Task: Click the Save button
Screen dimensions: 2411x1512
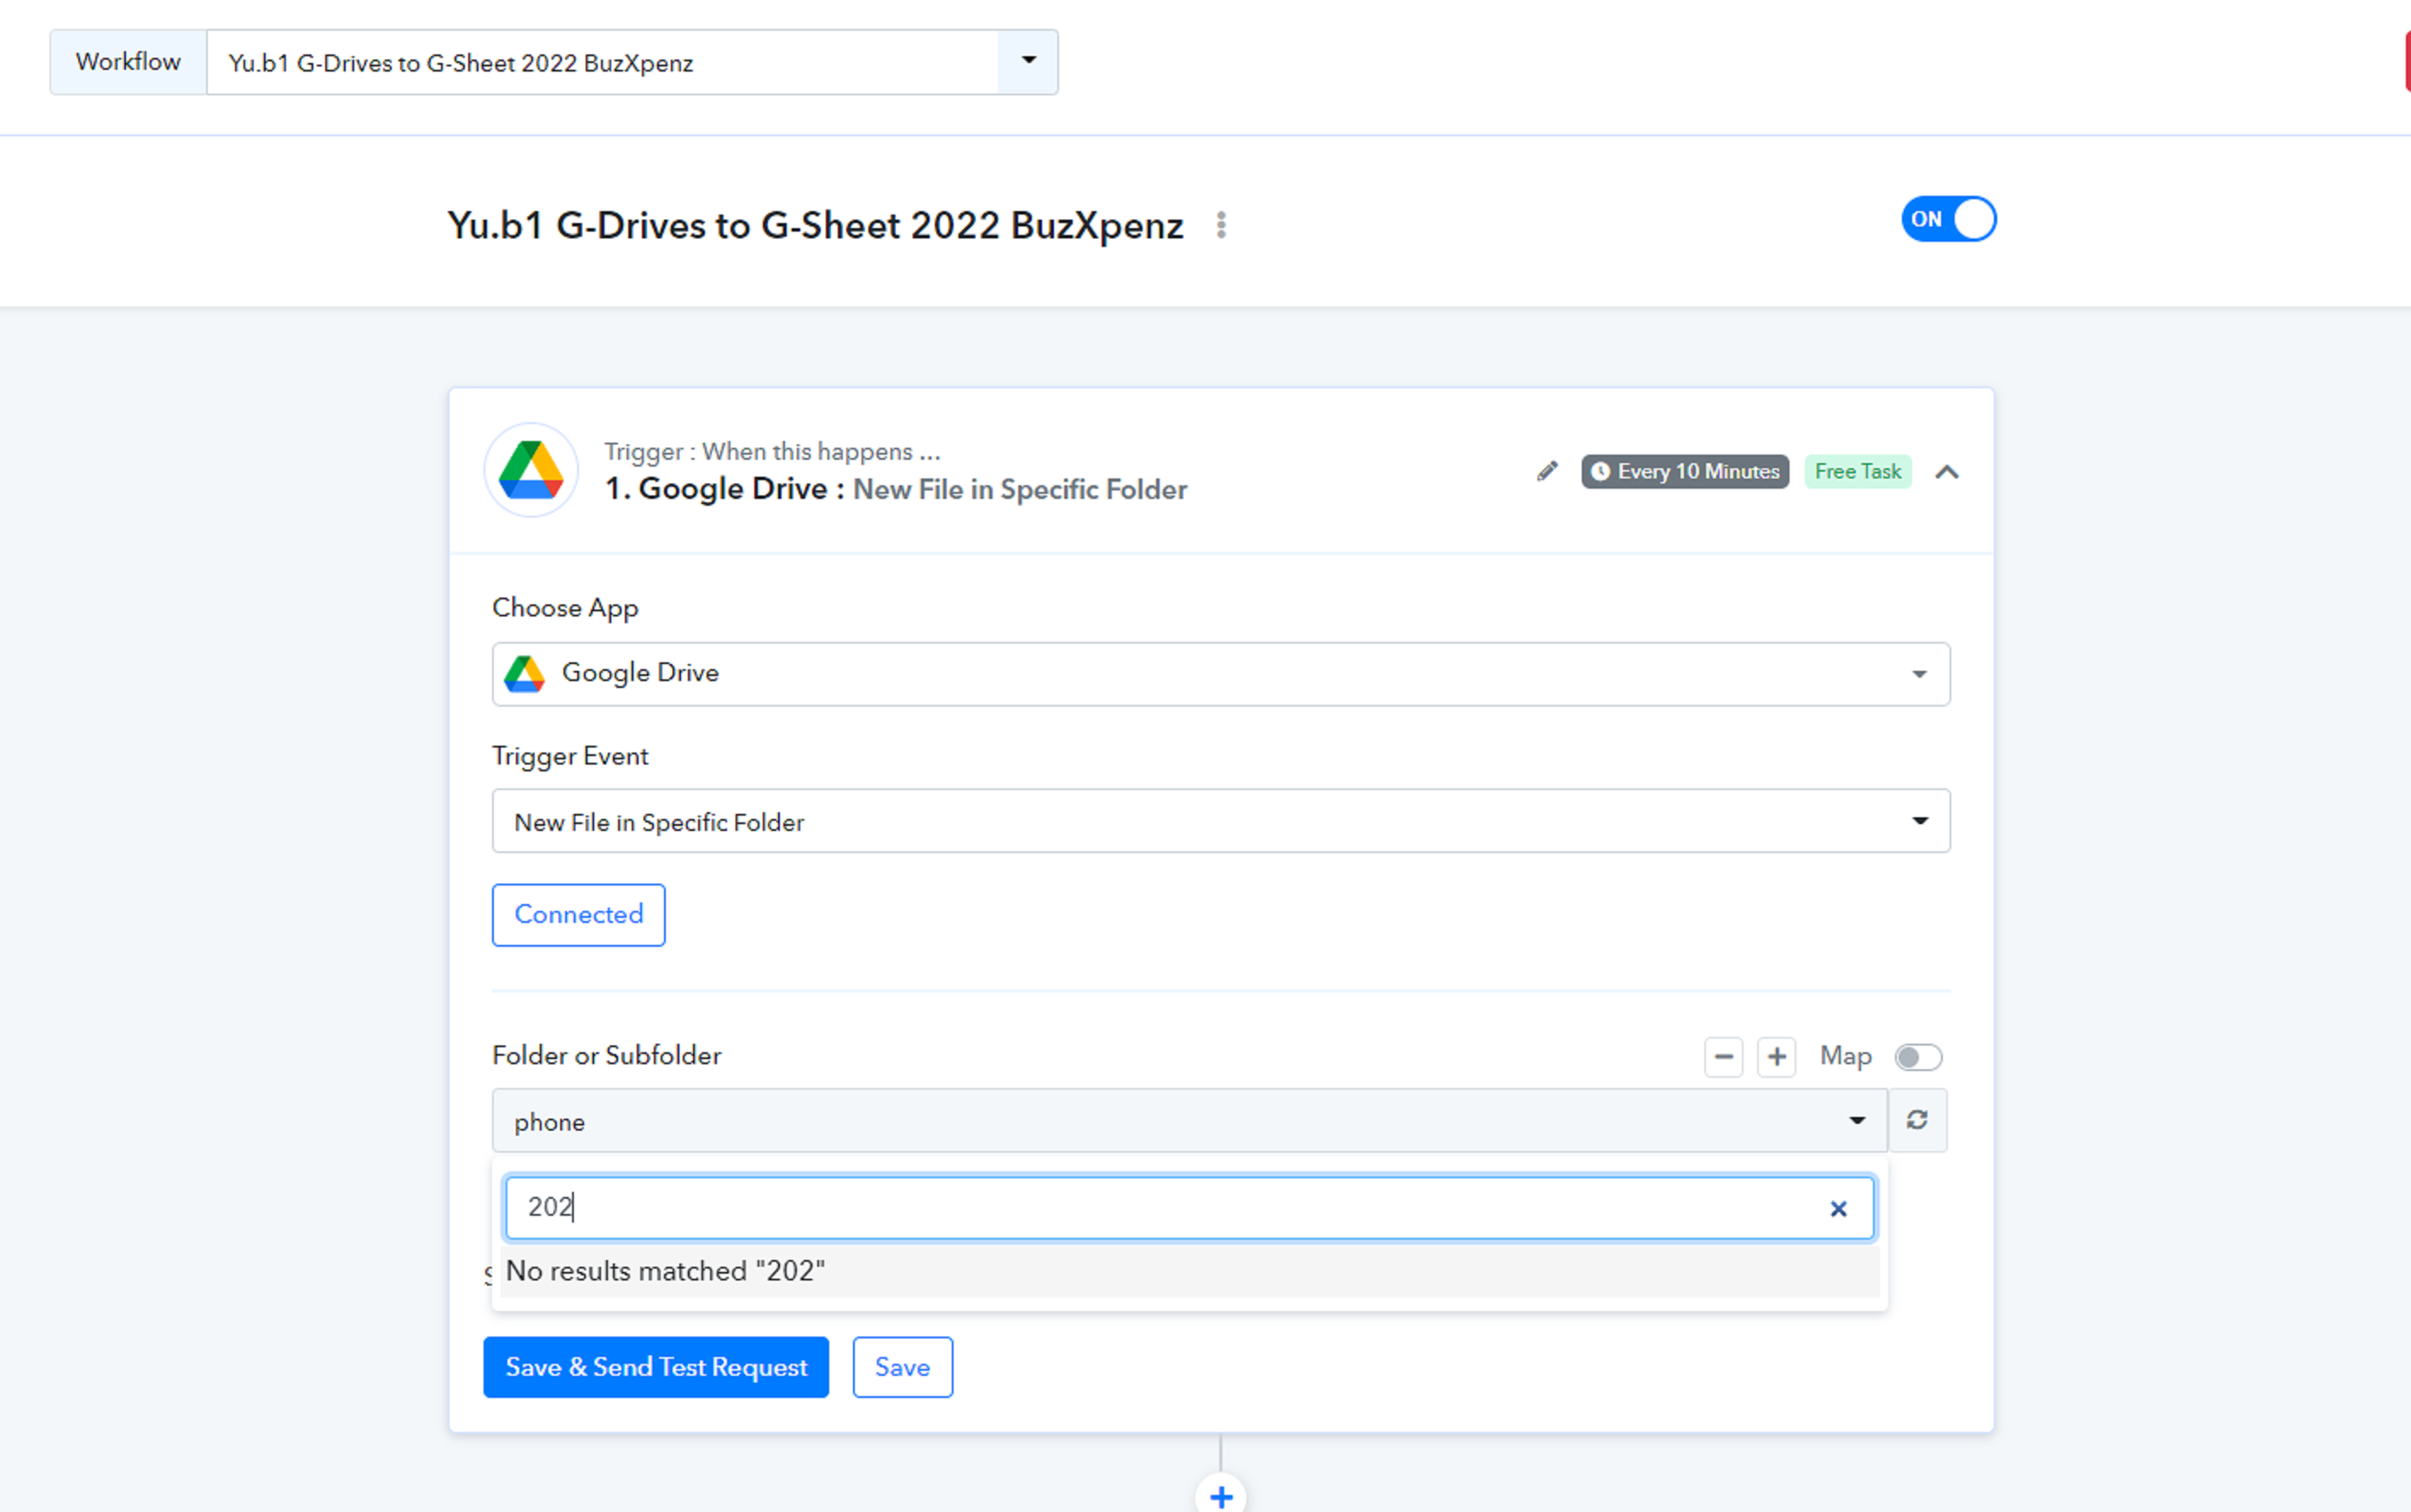Action: pos(903,1367)
